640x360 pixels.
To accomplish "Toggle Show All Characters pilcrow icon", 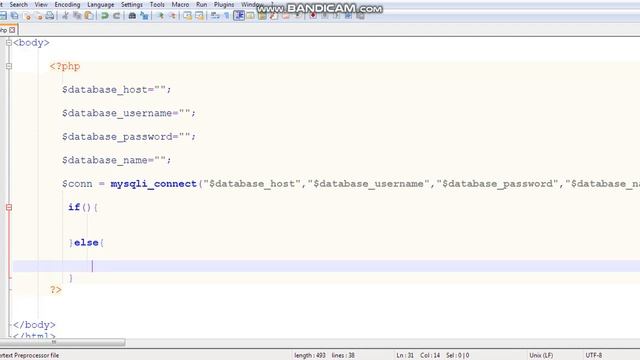I will coord(227,16).
